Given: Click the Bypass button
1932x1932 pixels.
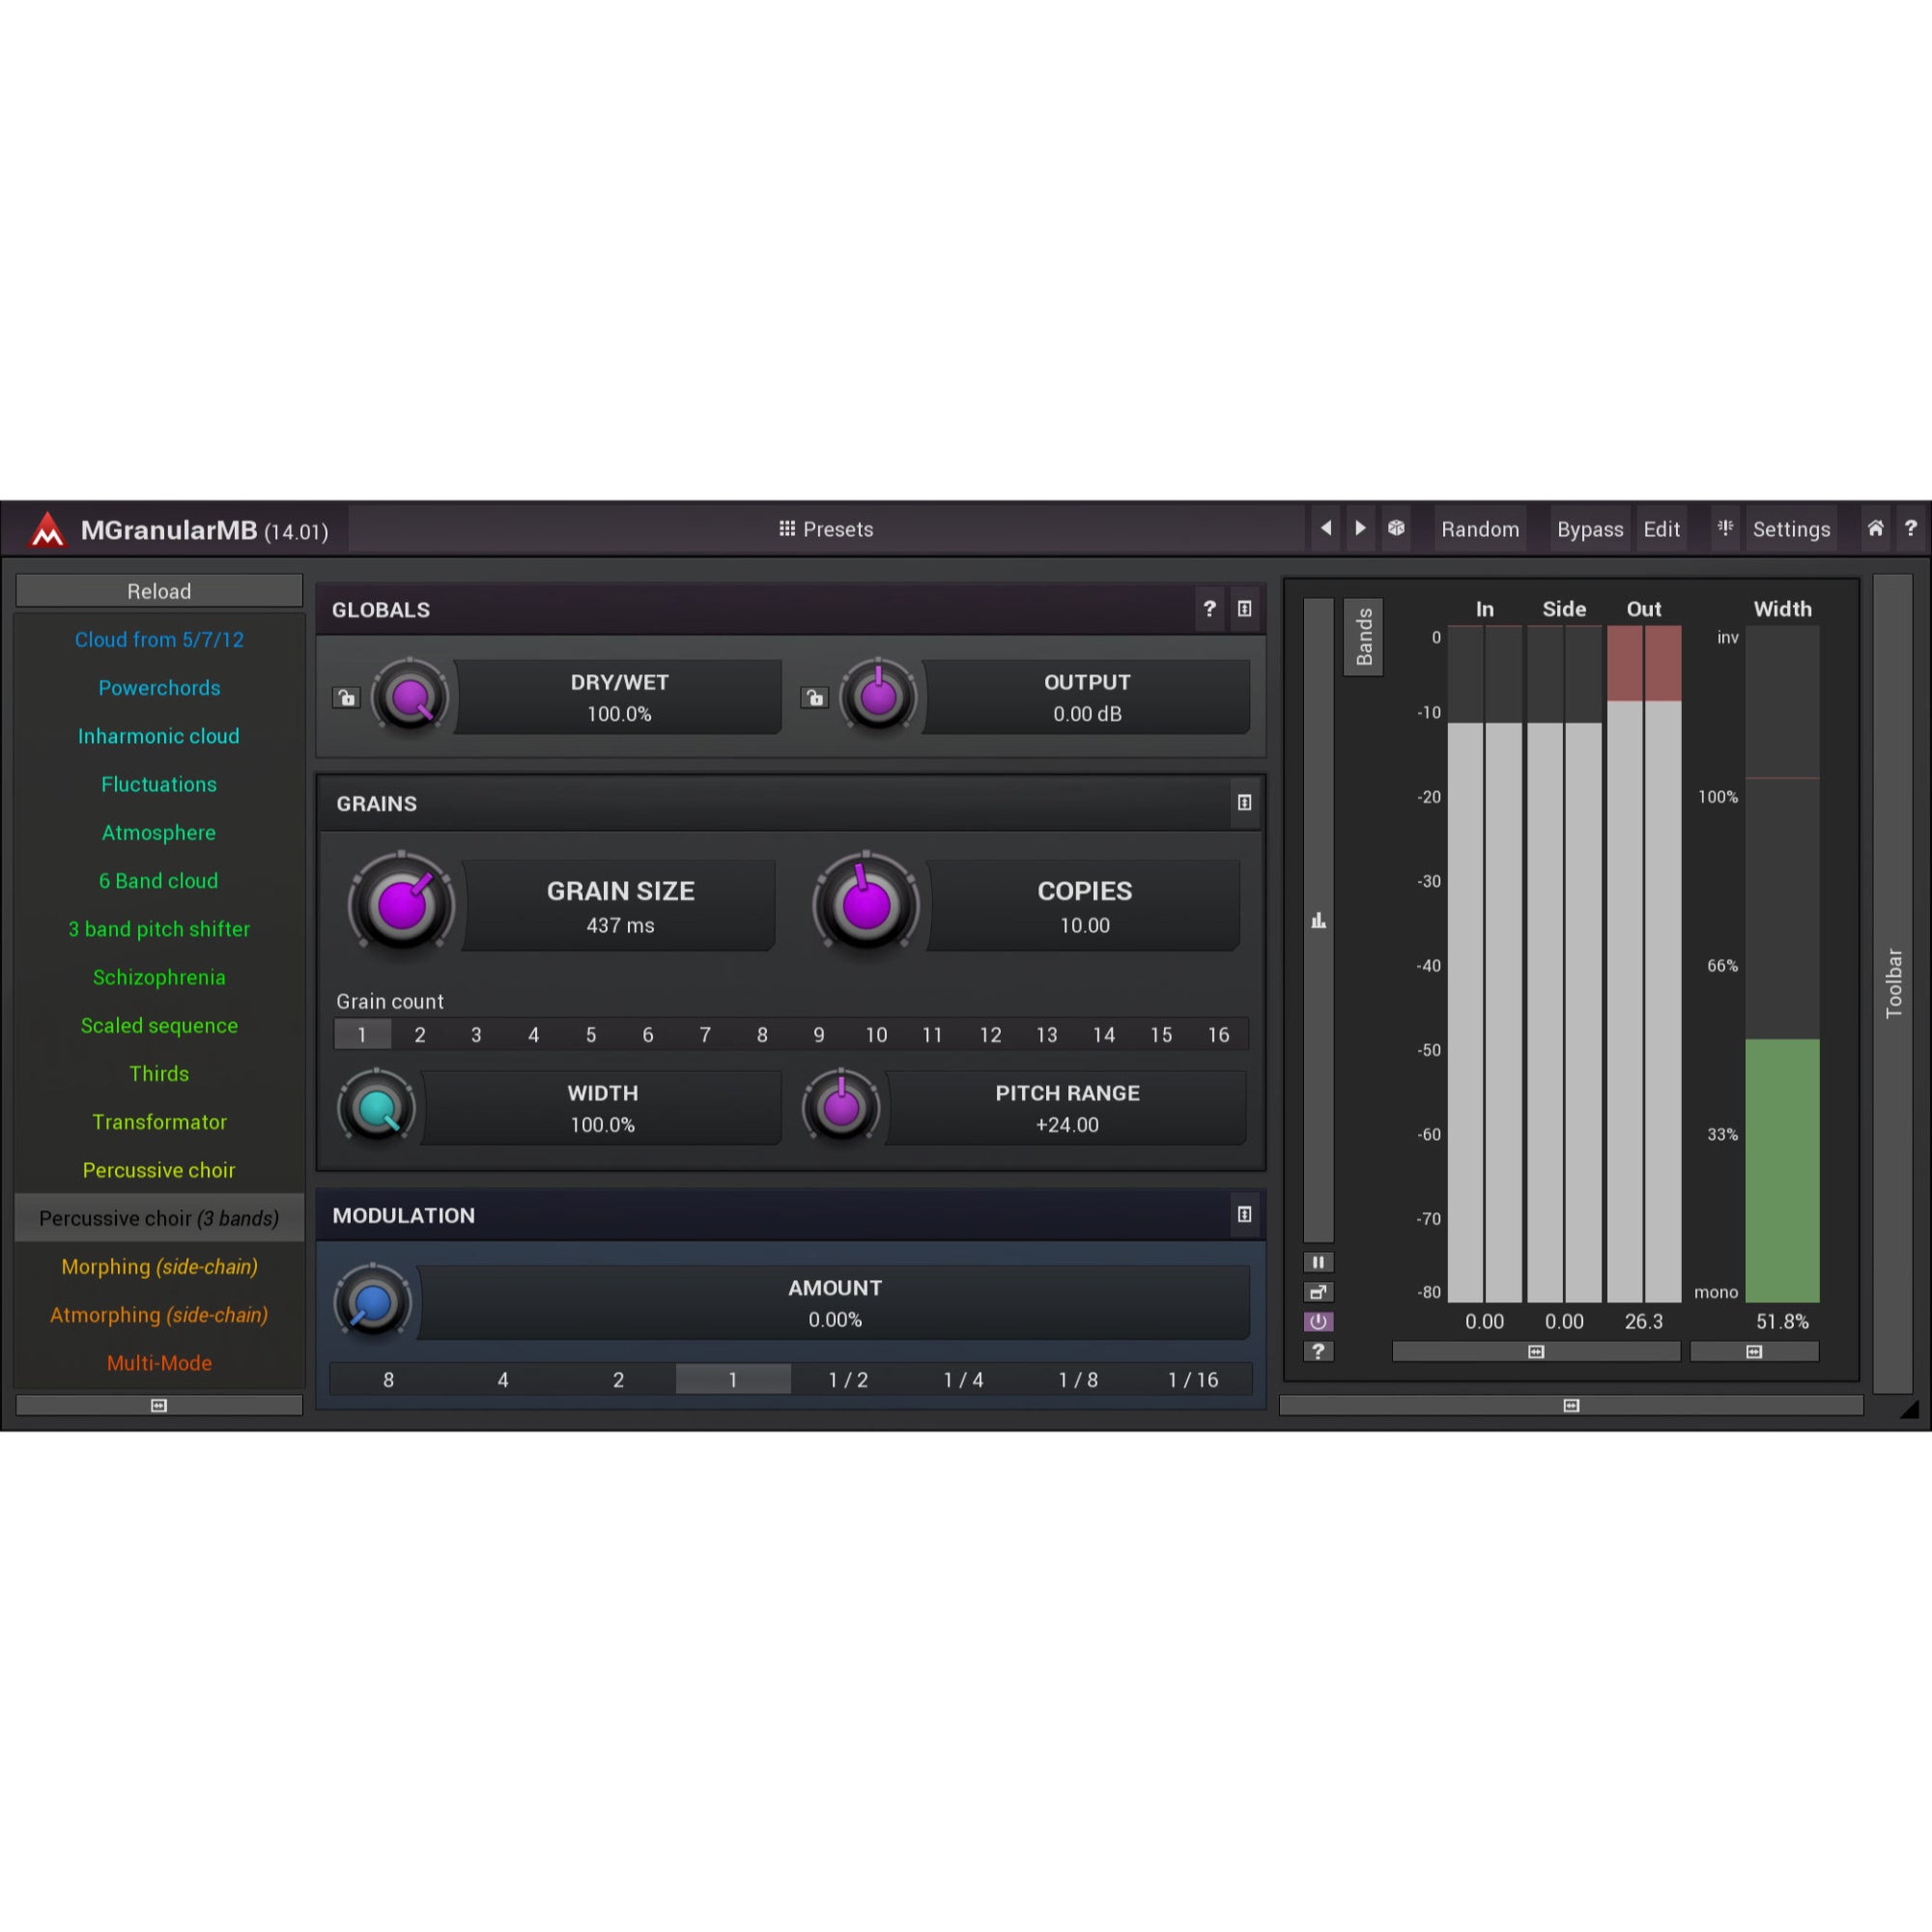Looking at the screenshot, I should pos(1590,529).
